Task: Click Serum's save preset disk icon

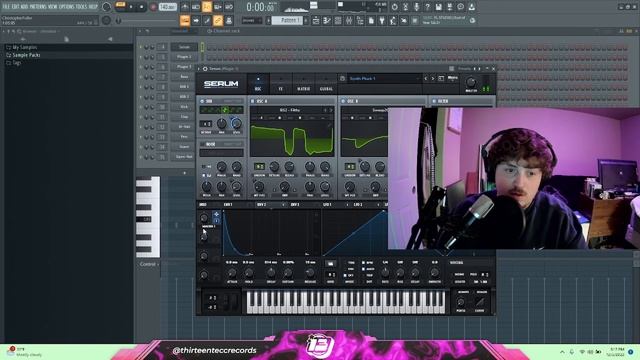Action: 342,78
